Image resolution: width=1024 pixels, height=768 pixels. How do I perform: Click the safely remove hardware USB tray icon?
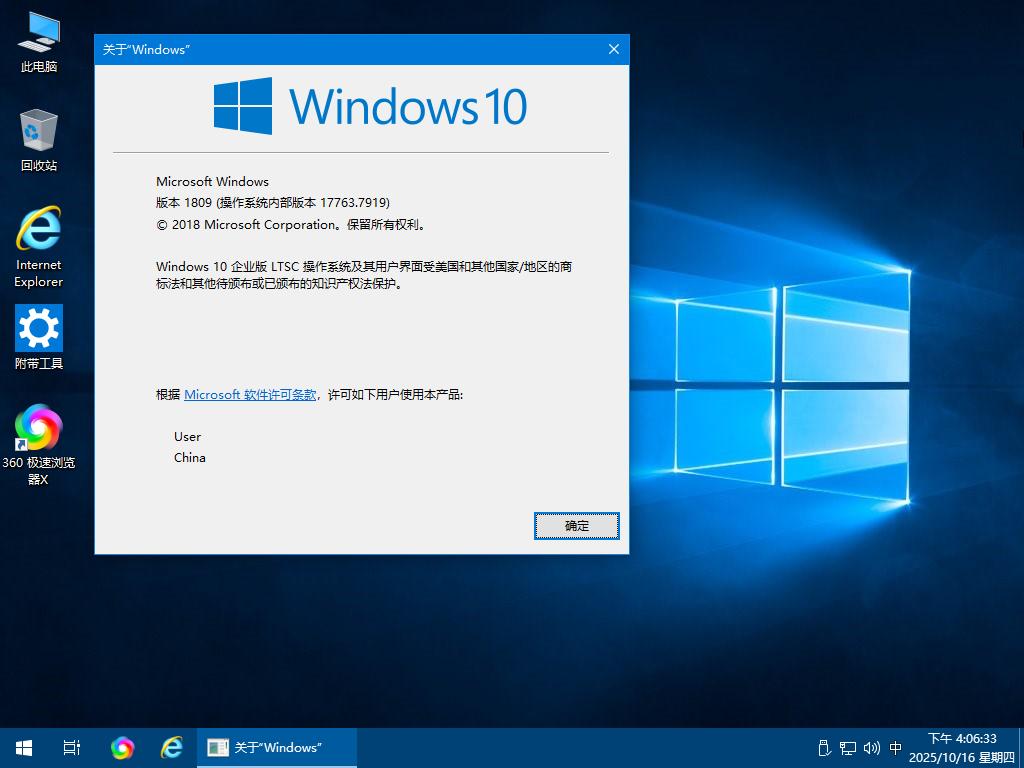pos(824,748)
